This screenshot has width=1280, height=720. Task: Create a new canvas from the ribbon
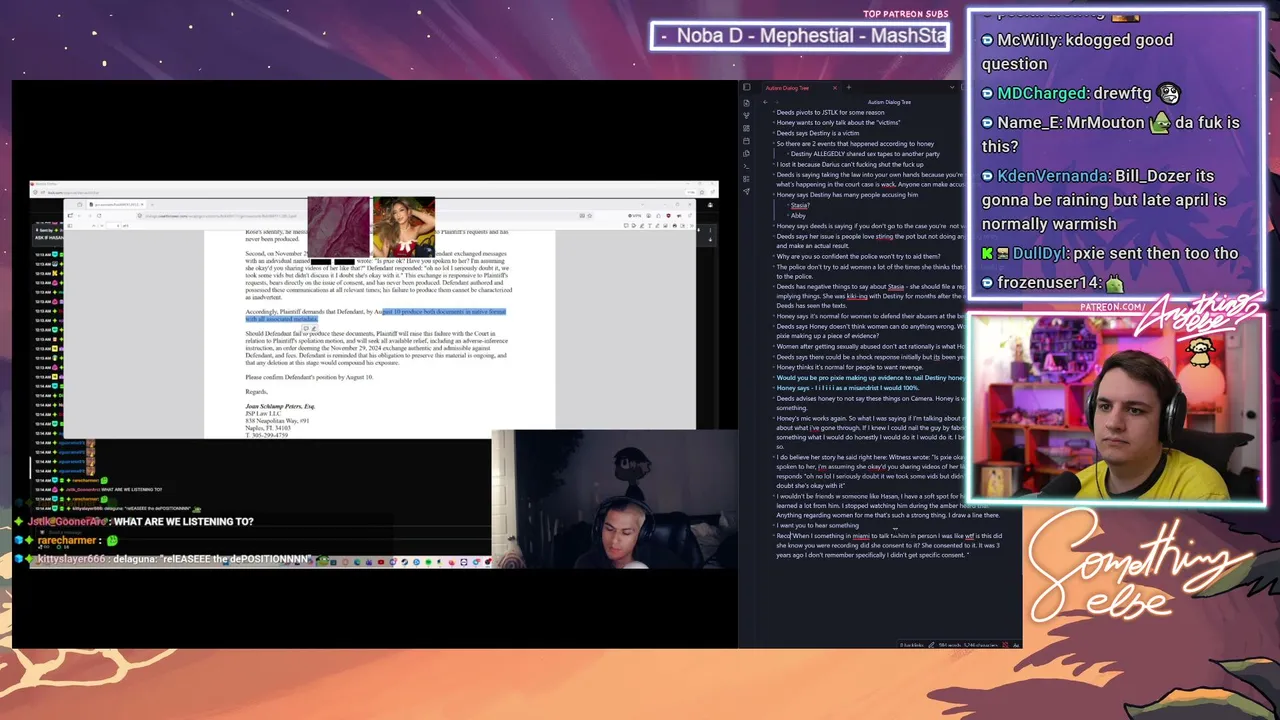(746, 128)
